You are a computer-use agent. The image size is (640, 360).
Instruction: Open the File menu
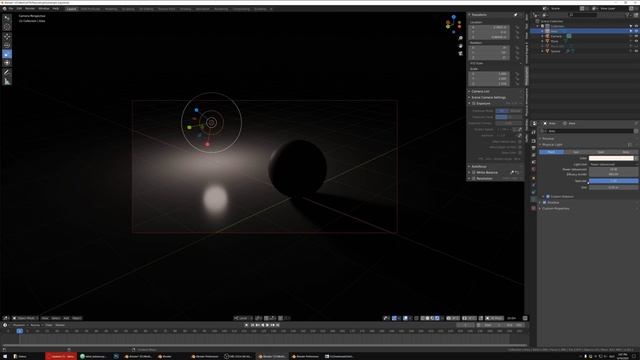tap(11, 9)
